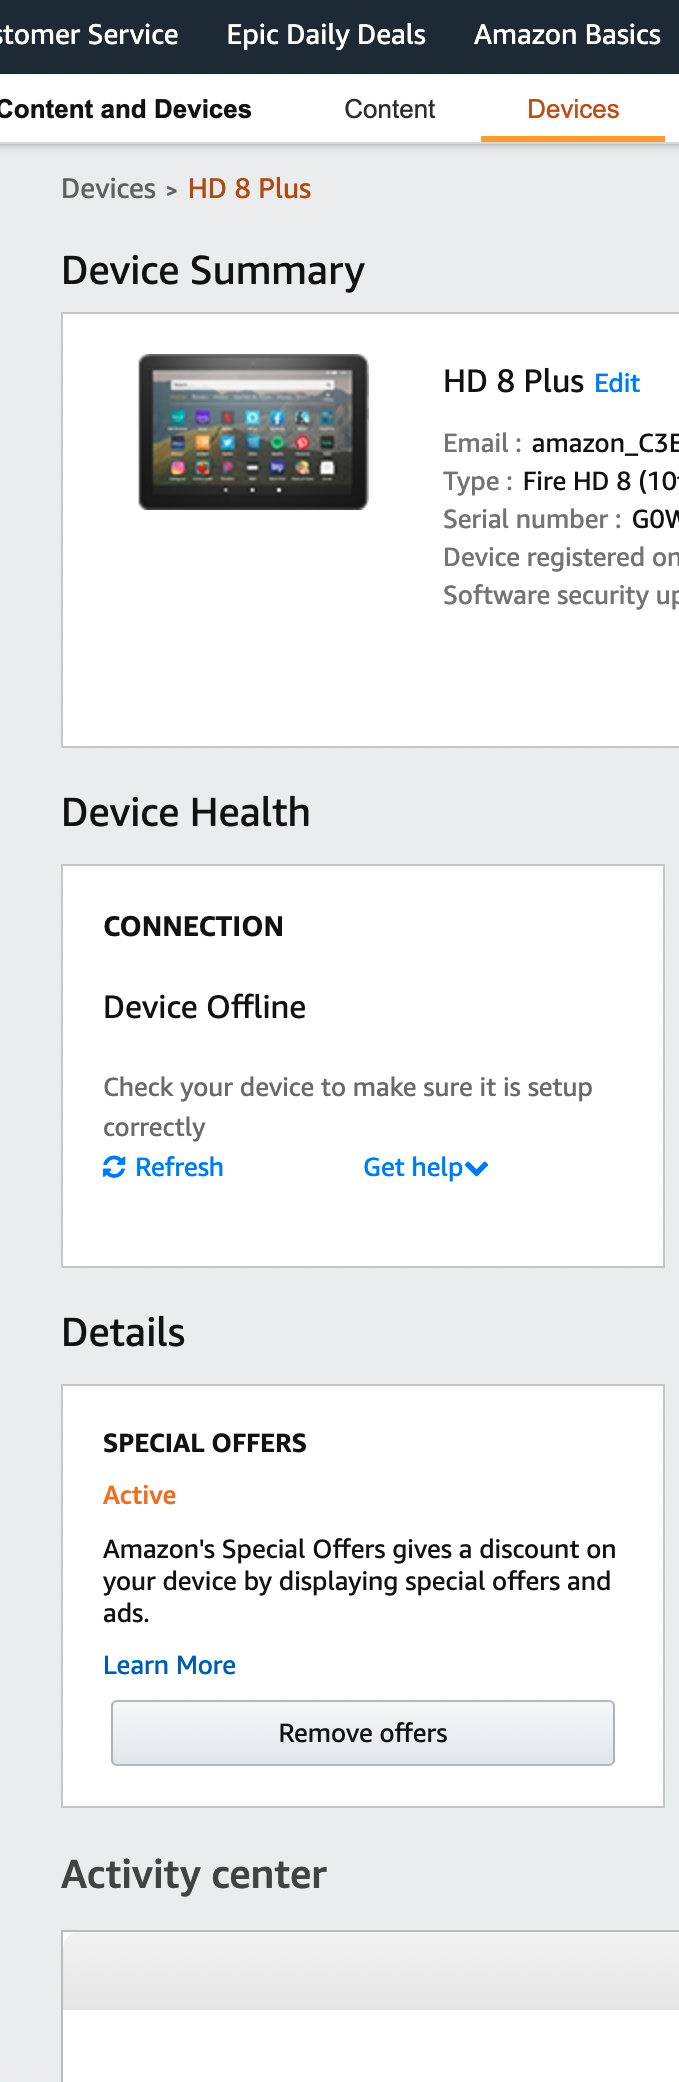This screenshot has height=2082, width=679.
Task: Click the breadcrumb separator arrow
Action: [171, 190]
